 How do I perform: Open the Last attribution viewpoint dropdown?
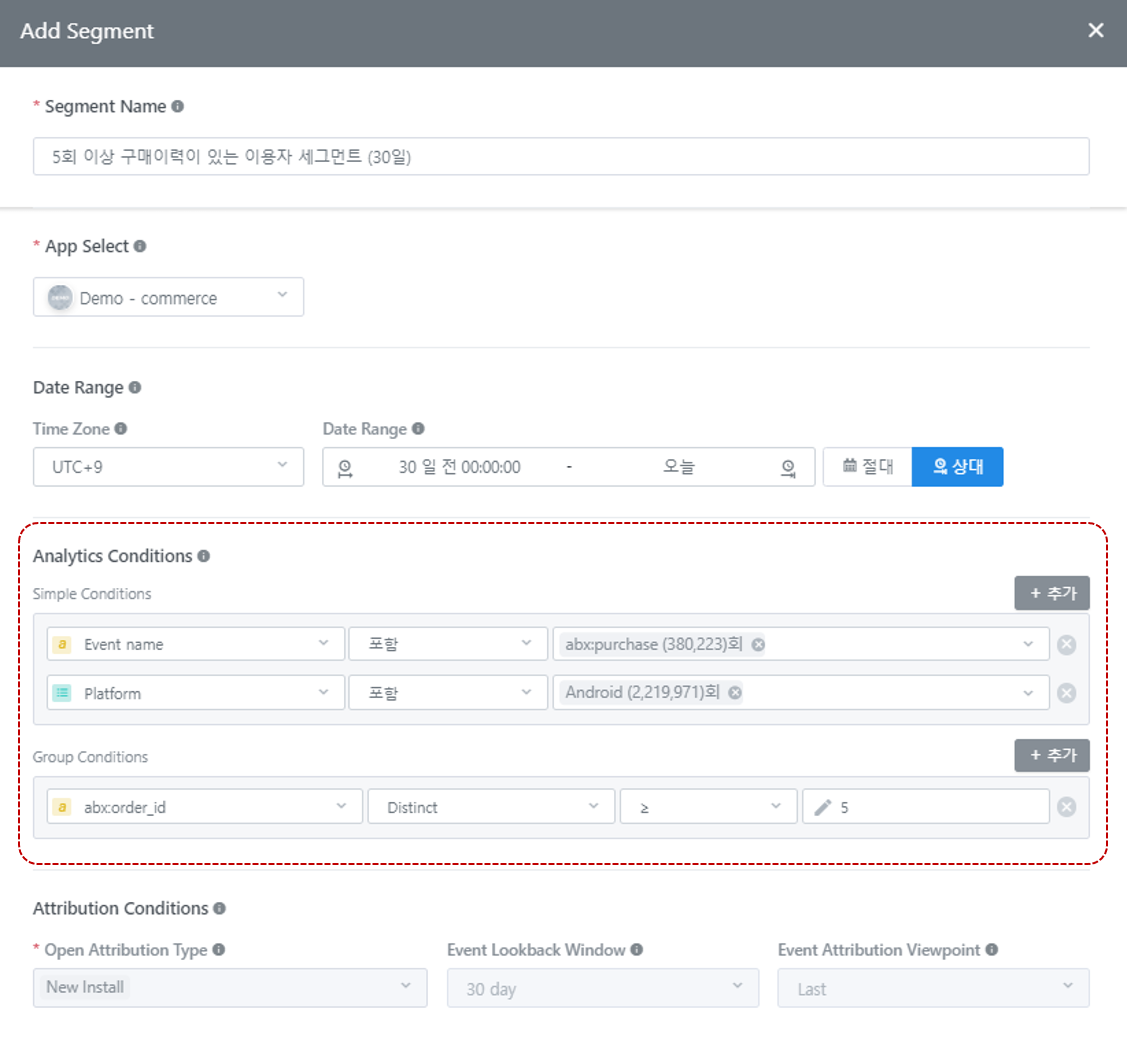[x=934, y=988]
